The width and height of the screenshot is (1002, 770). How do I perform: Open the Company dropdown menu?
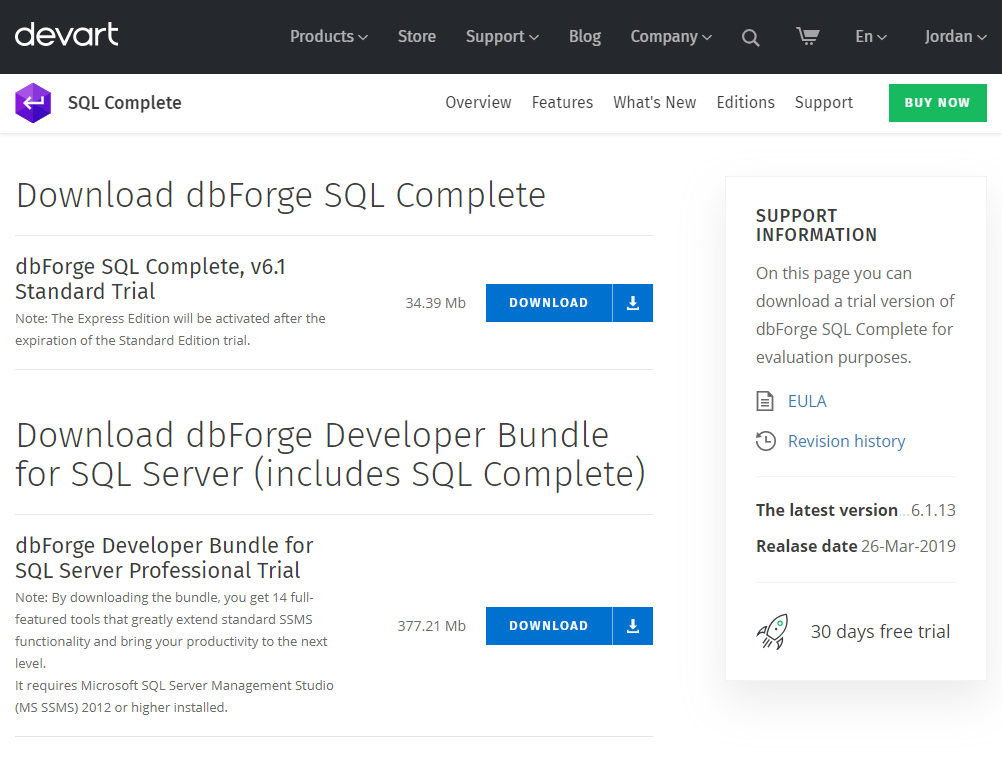click(x=671, y=36)
